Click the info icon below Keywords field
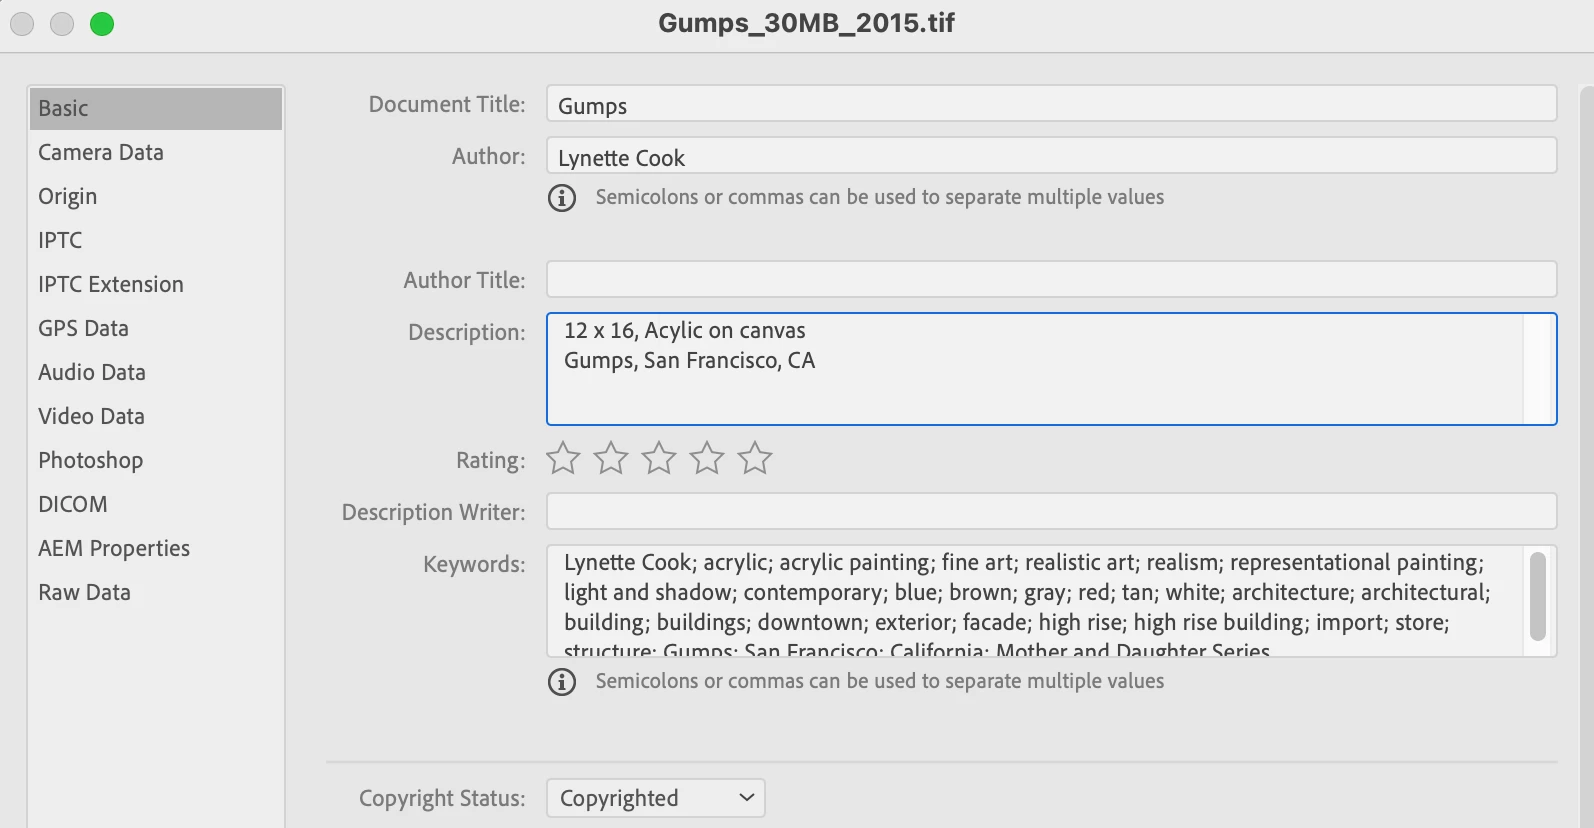Image resolution: width=1594 pixels, height=828 pixels. point(562,682)
